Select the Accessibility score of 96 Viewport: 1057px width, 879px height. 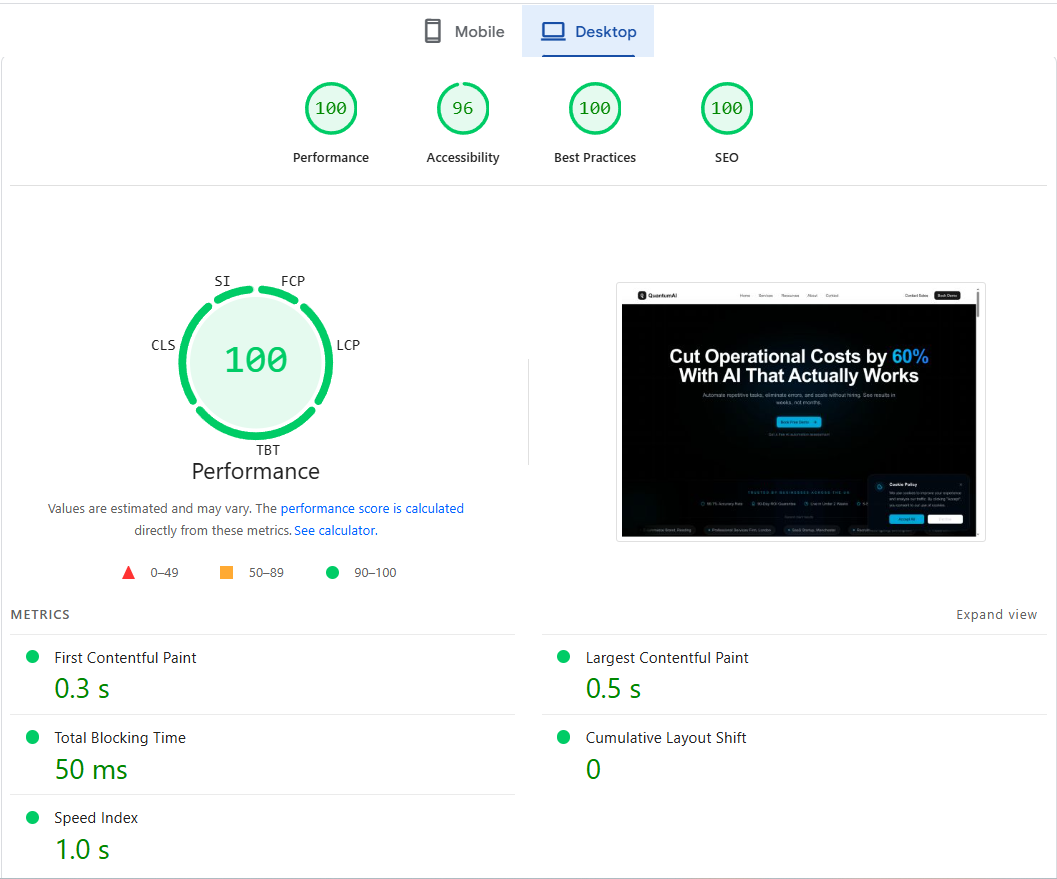(463, 108)
